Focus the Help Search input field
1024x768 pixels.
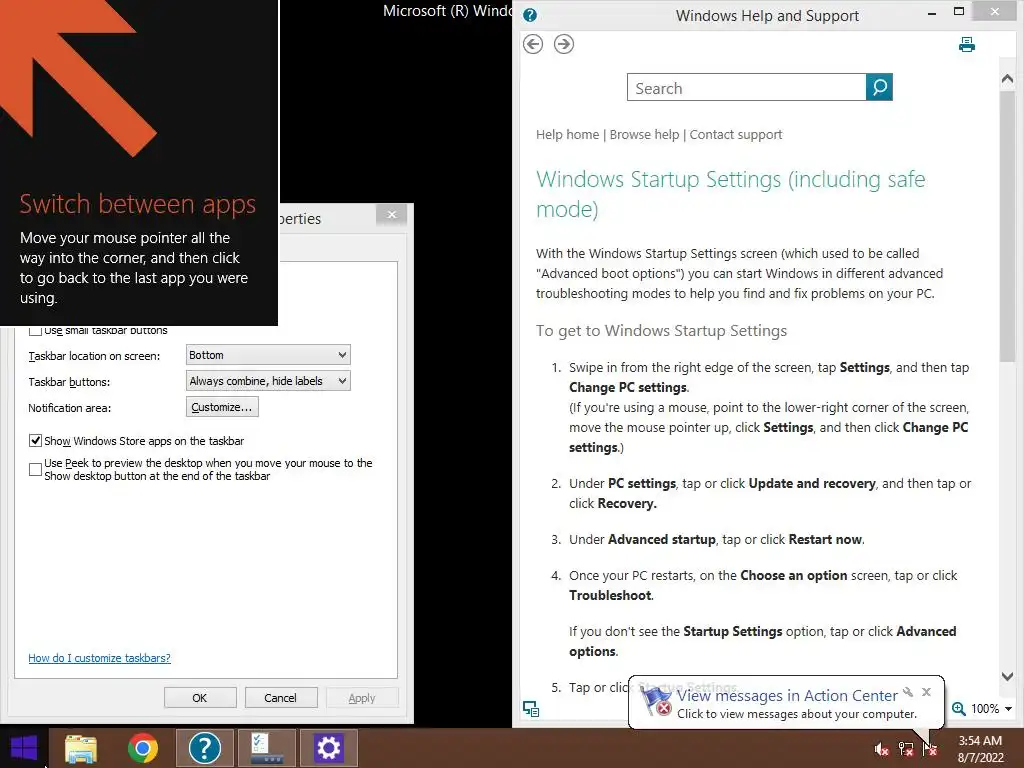click(746, 88)
